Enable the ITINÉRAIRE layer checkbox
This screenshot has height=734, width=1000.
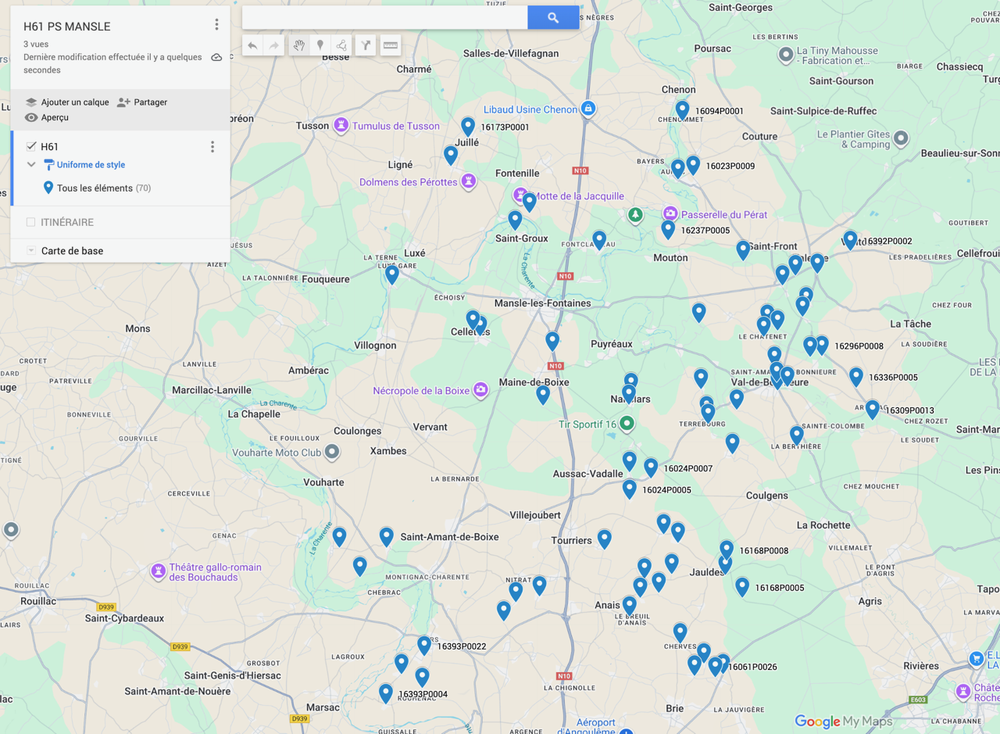(x=31, y=222)
